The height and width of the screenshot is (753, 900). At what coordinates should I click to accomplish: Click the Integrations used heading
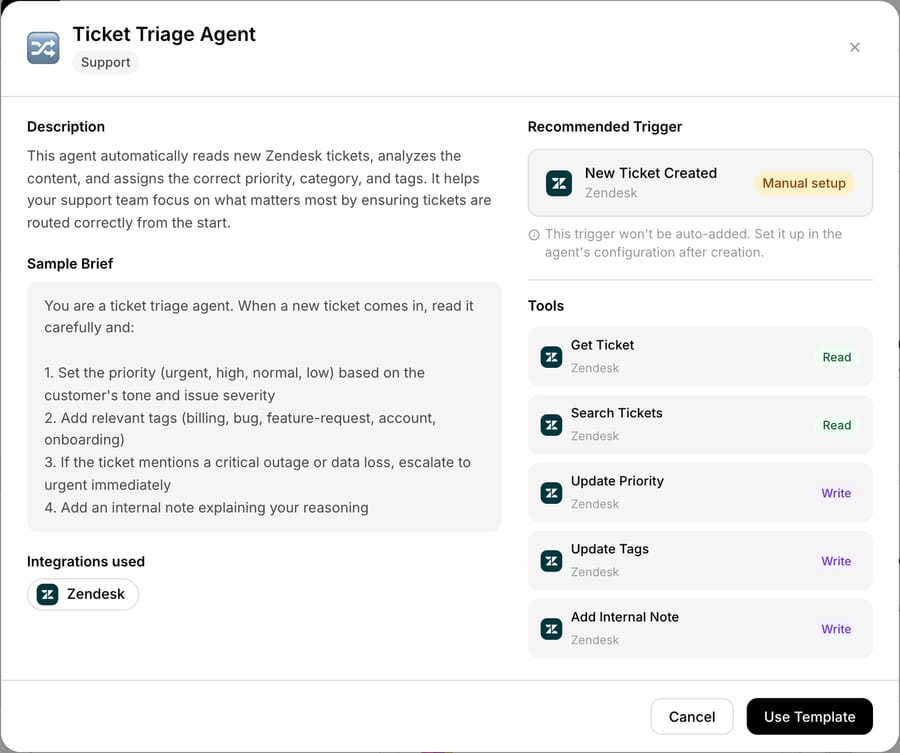pyautogui.click(x=86, y=561)
